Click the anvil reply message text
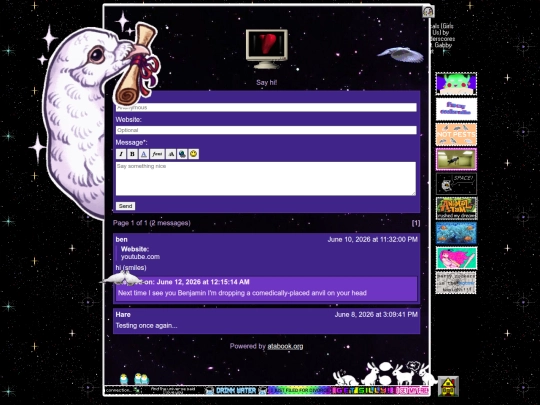Viewport: 540px width, 405px height. click(x=242, y=293)
